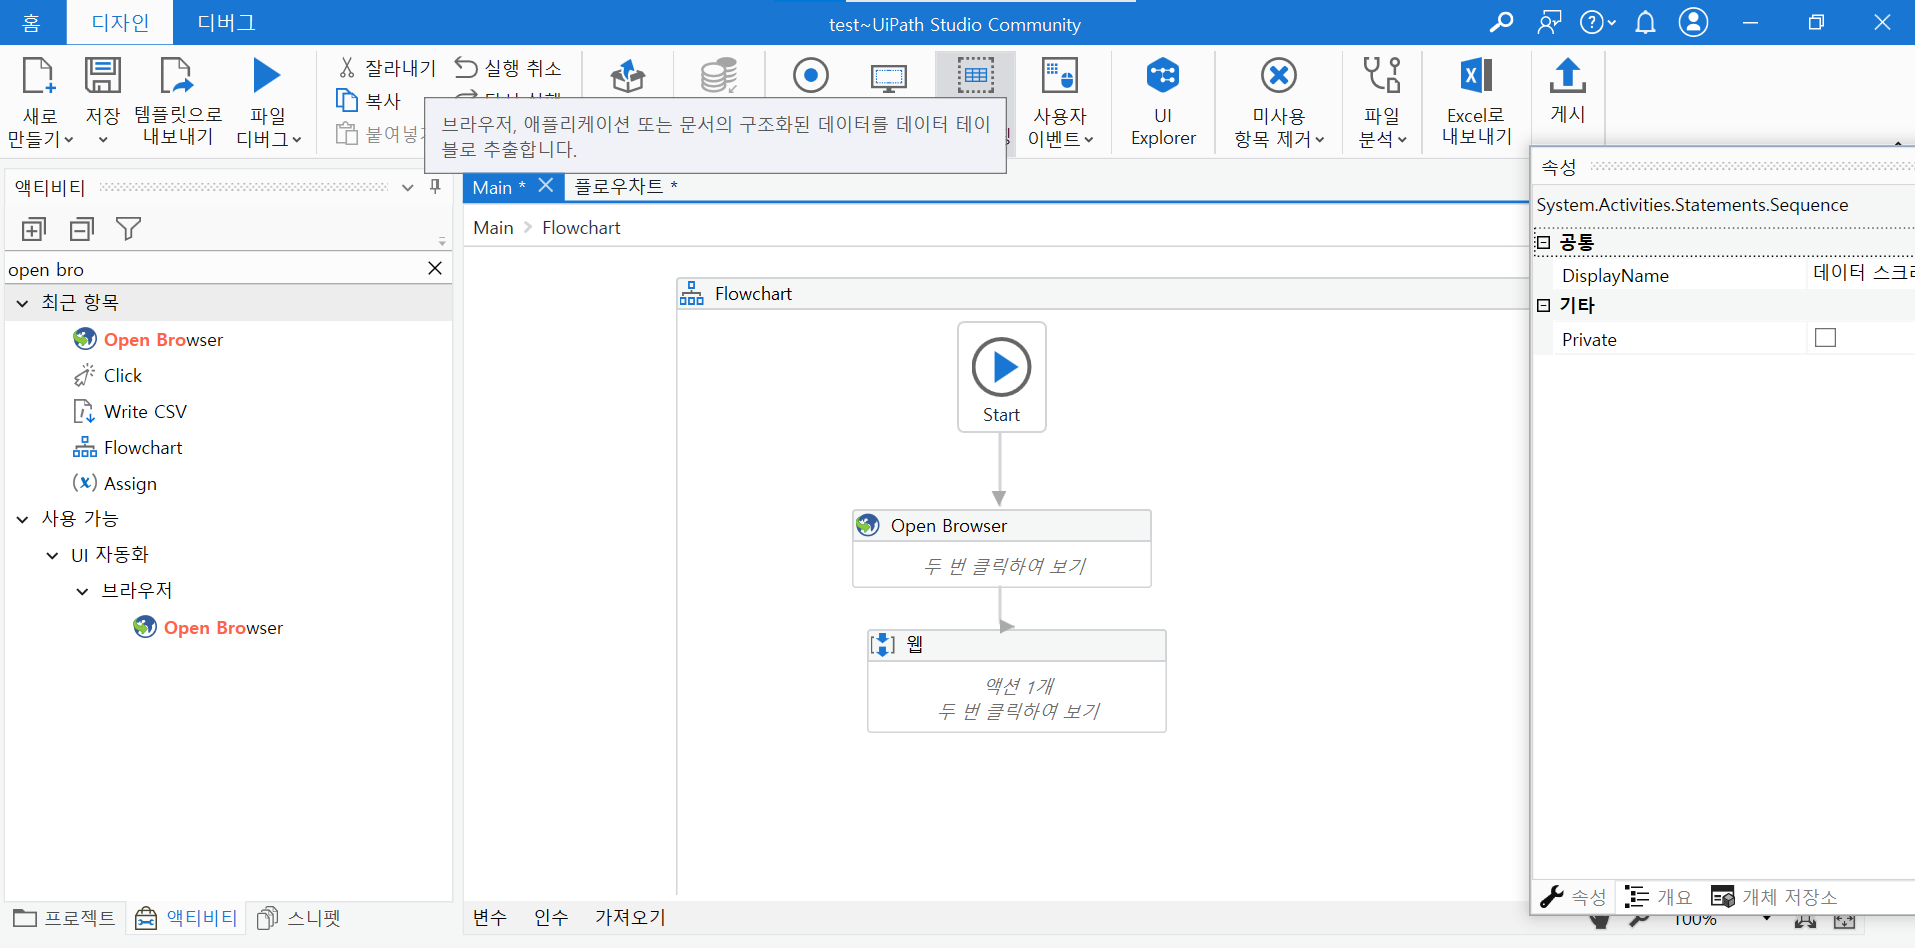Open the search magnifier in title bar
Image resolution: width=1915 pixels, height=948 pixels.
point(1501,22)
